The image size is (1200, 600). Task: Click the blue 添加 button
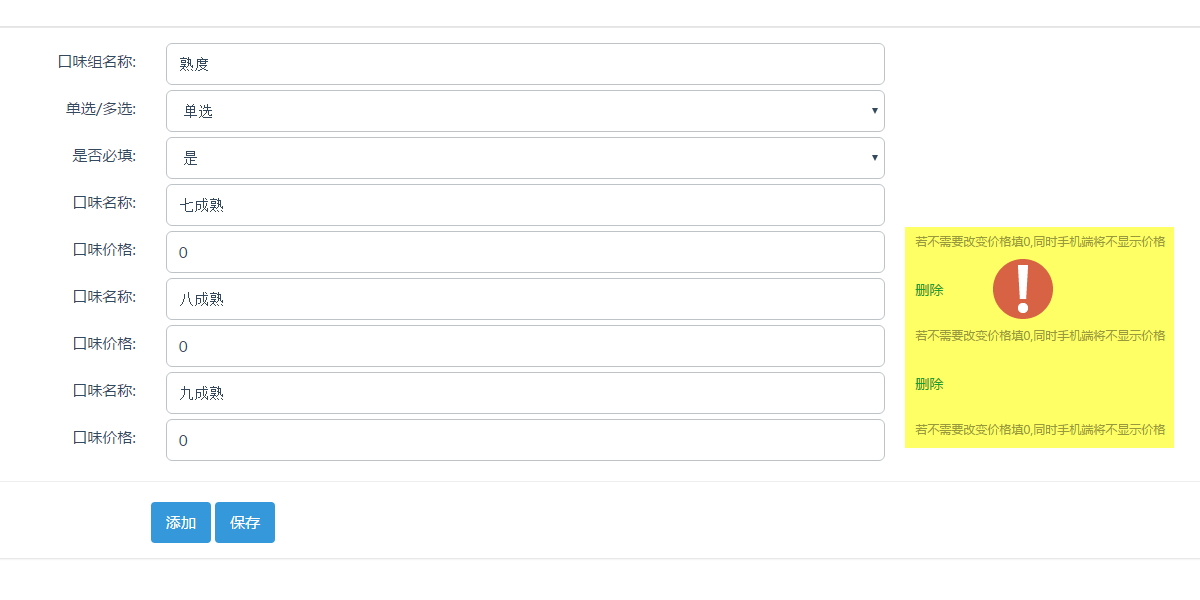(181, 522)
